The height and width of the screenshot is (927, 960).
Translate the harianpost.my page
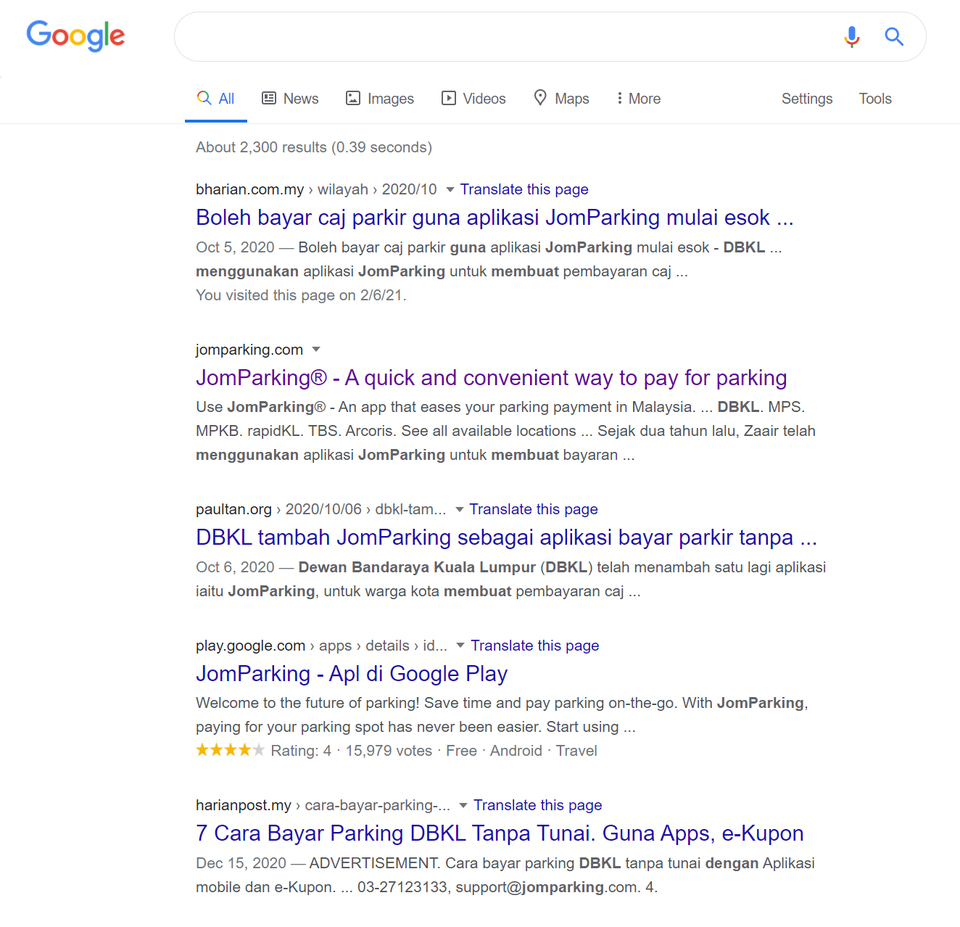[x=538, y=805]
